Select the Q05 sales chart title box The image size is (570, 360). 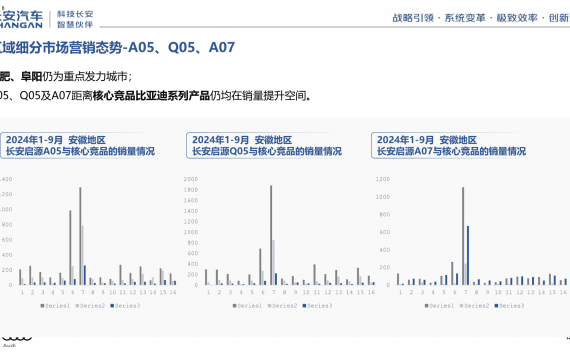[x=265, y=145]
